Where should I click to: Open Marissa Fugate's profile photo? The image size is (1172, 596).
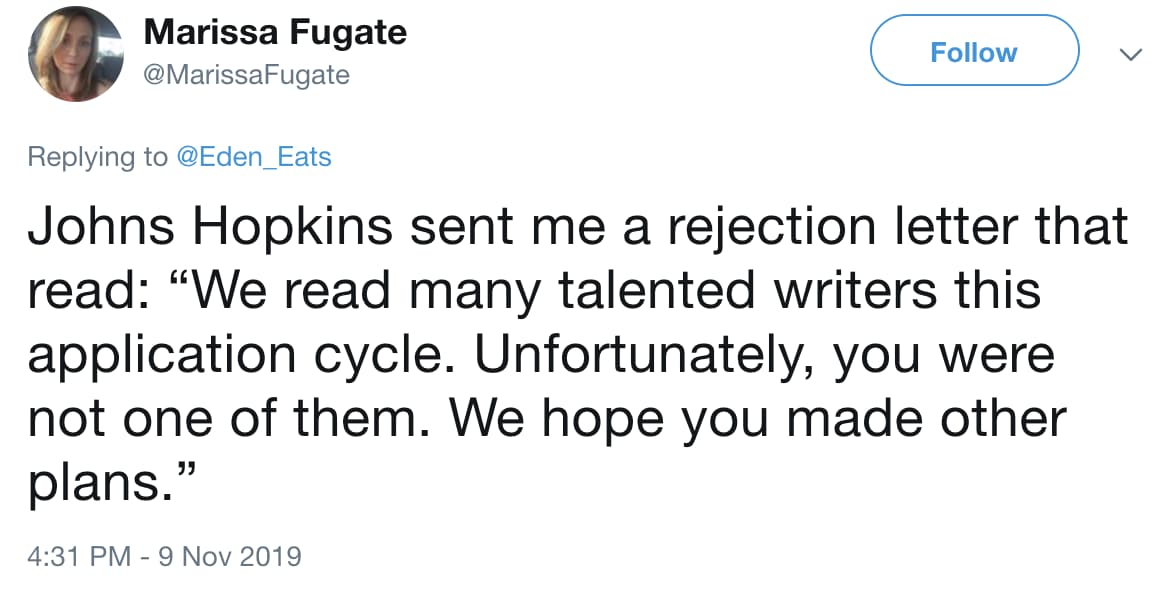coord(75,55)
